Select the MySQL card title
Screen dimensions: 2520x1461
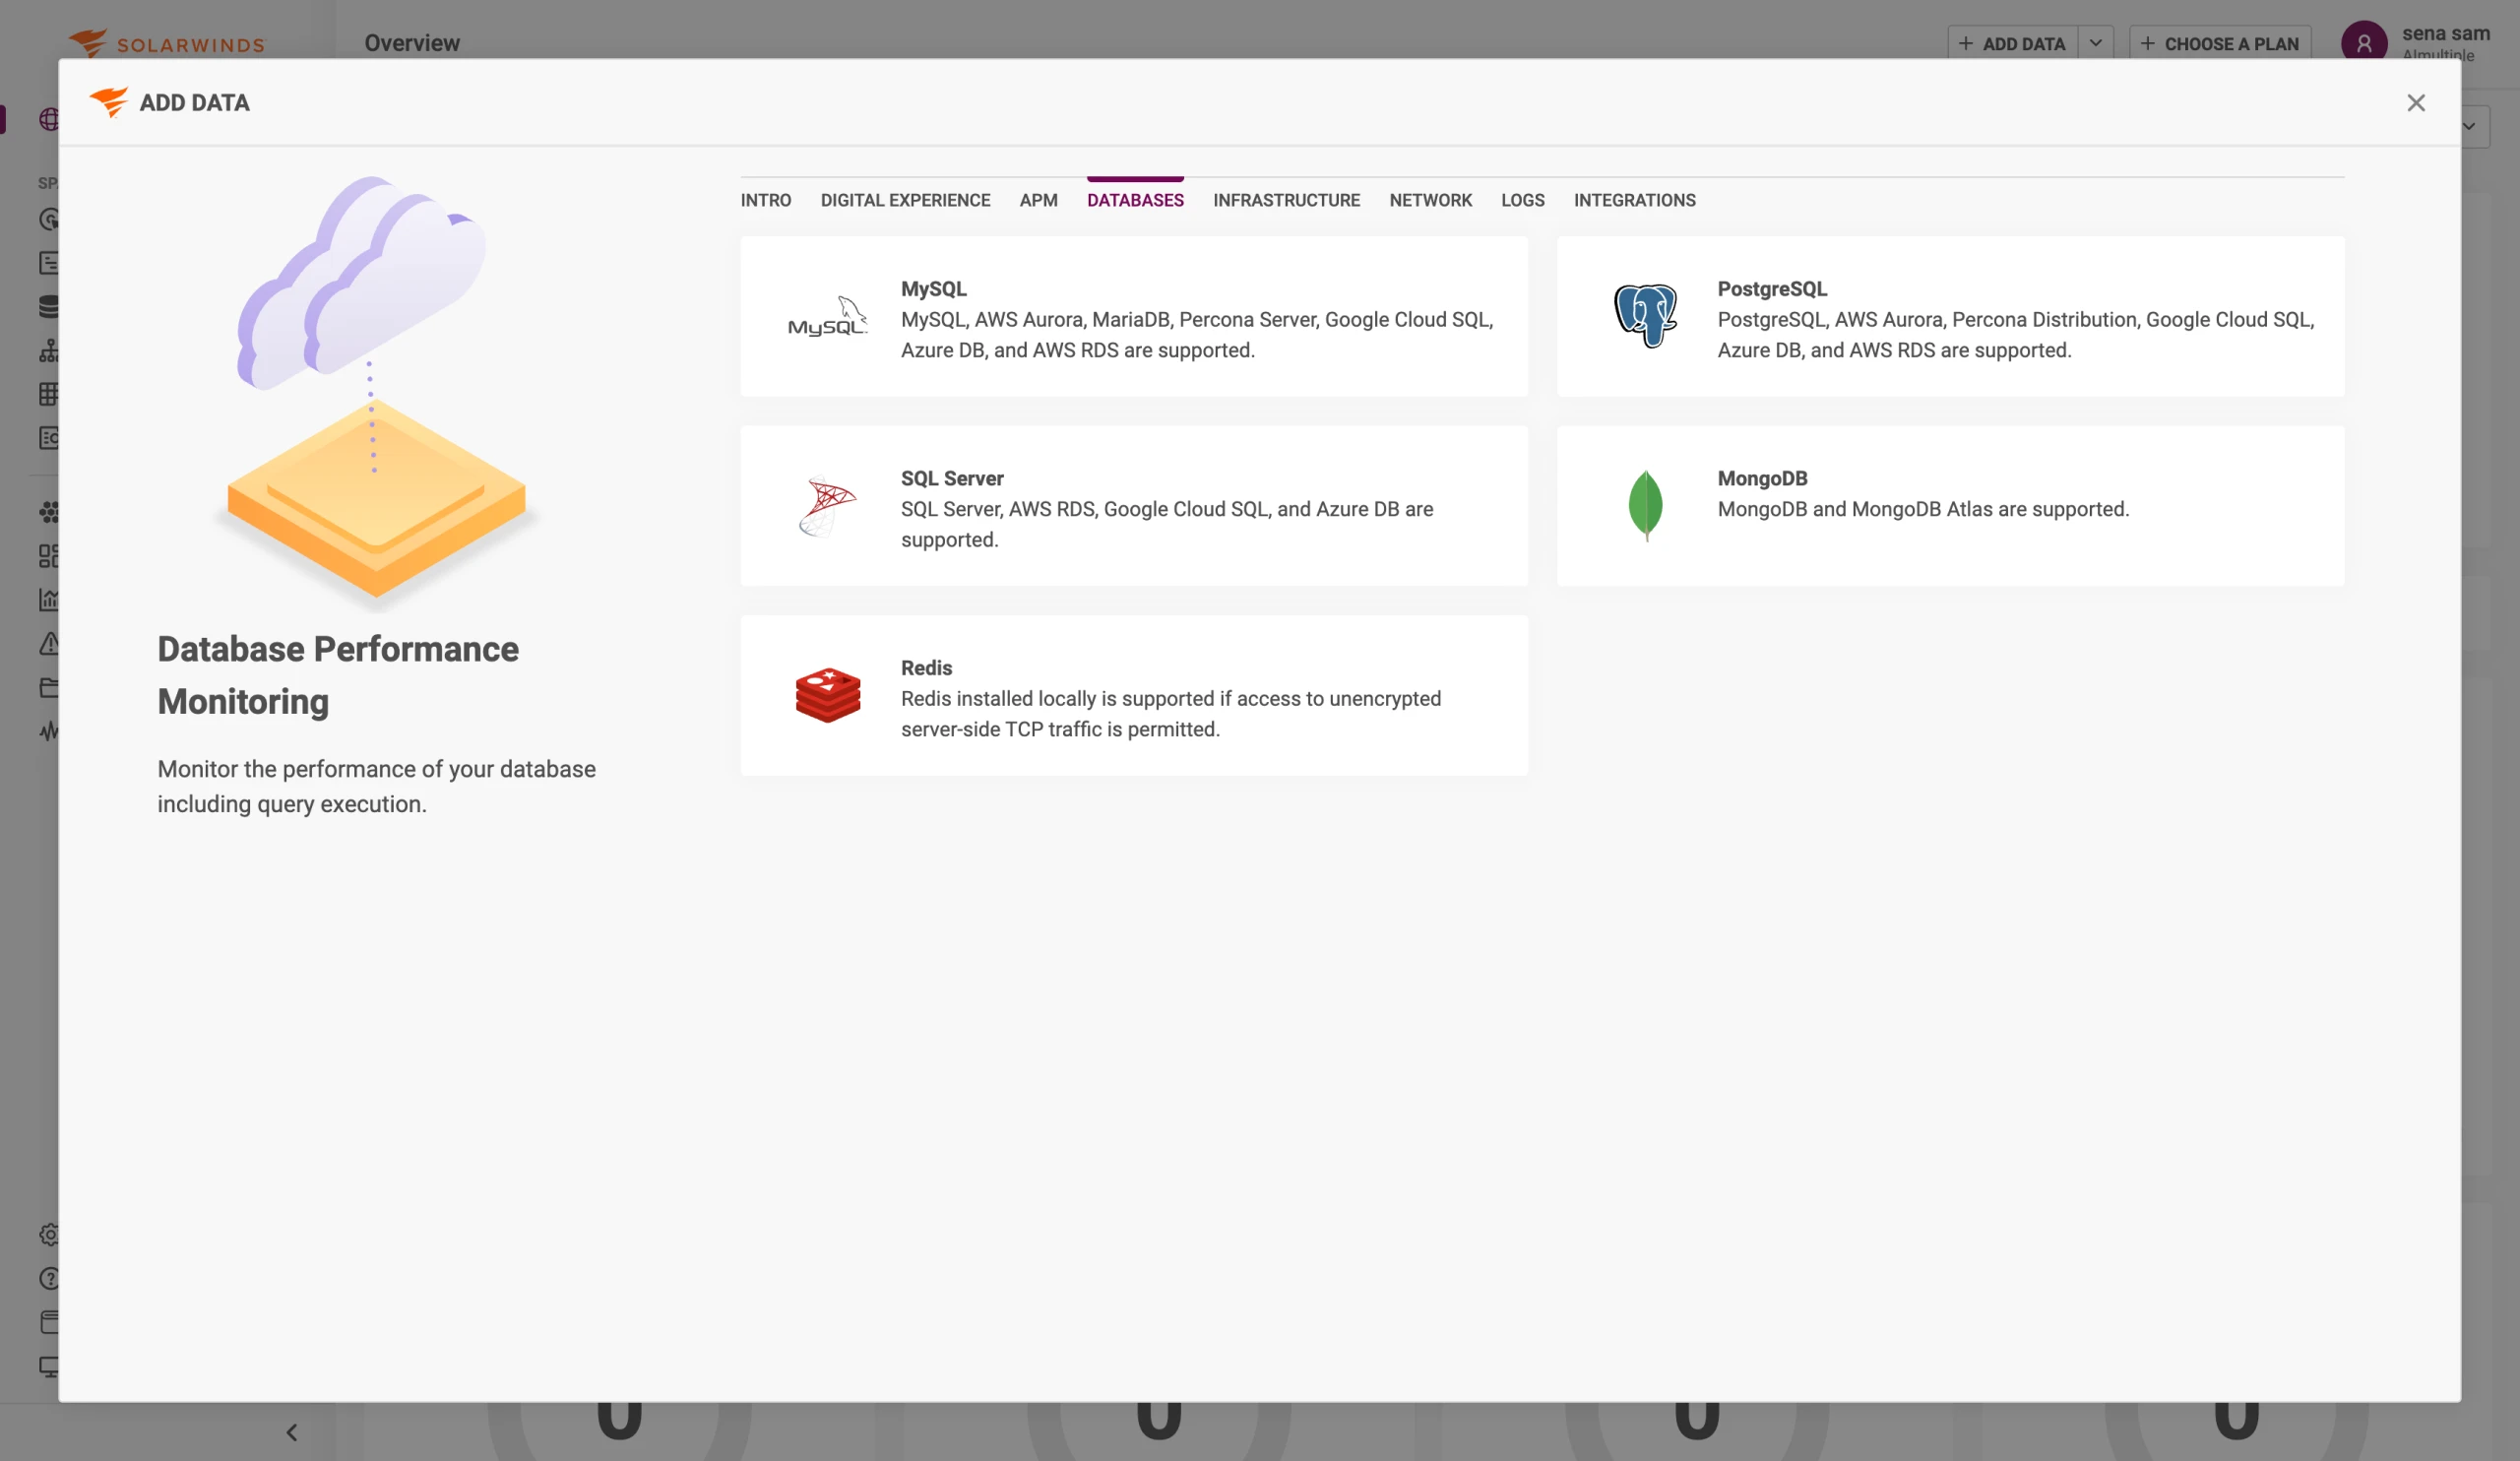click(933, 289)
